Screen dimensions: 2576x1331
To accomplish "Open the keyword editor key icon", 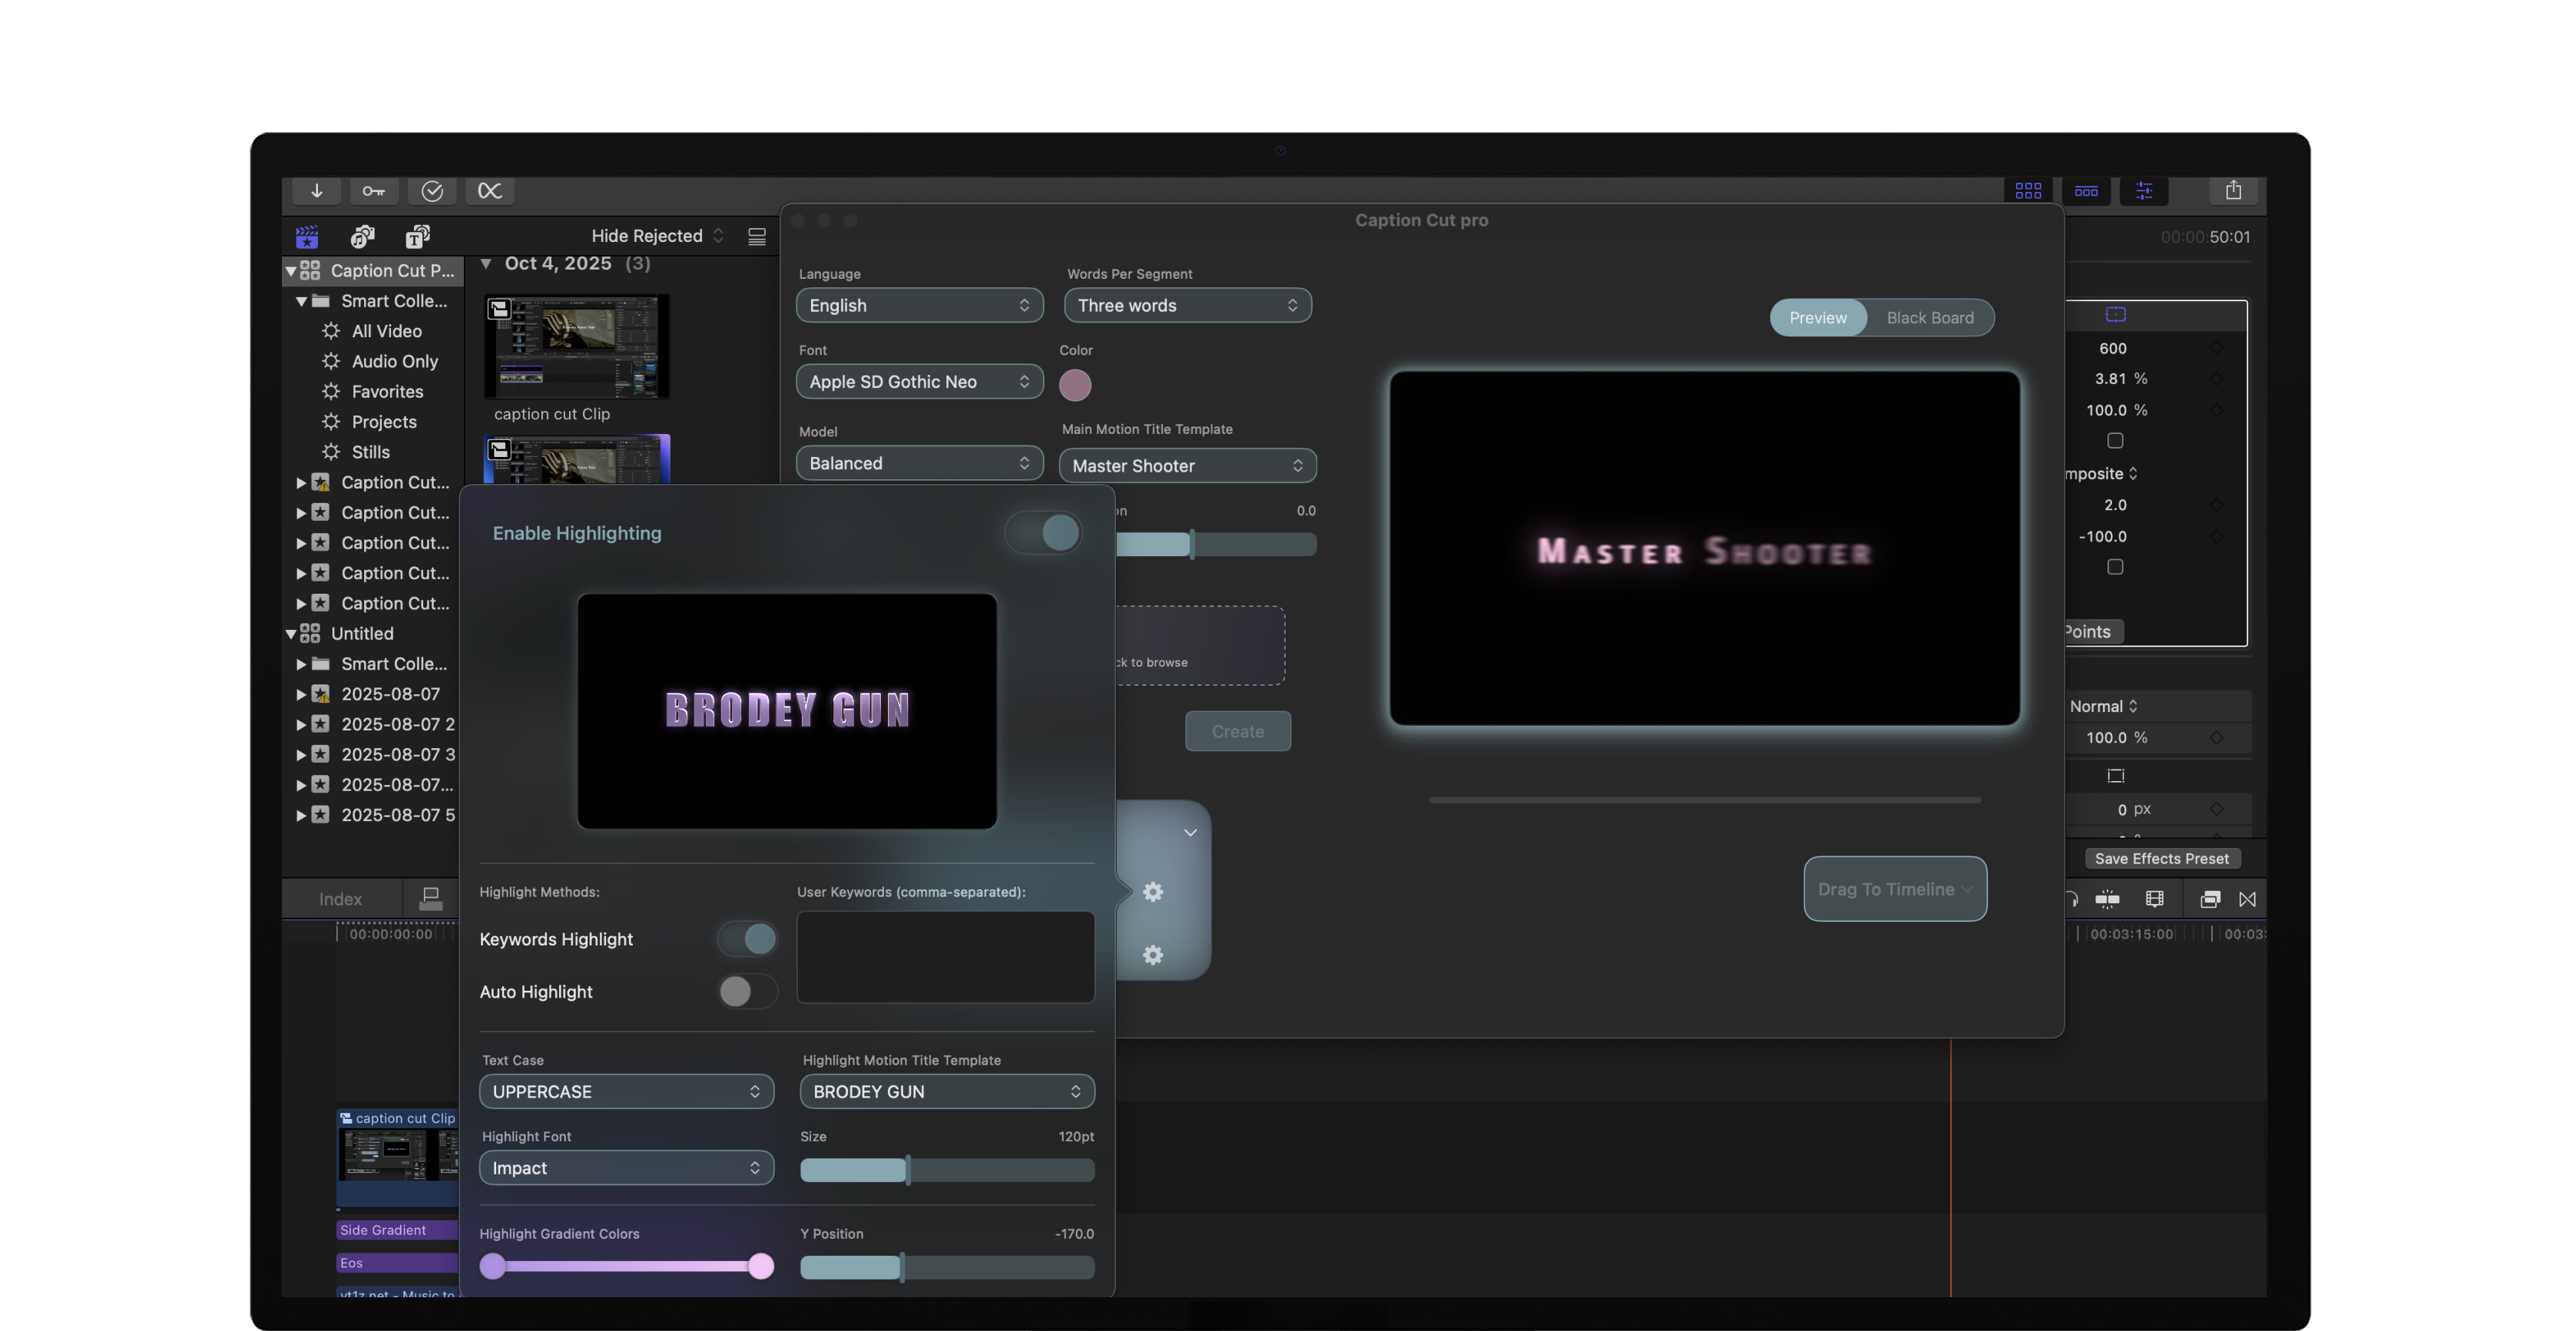I will (374, 191).
